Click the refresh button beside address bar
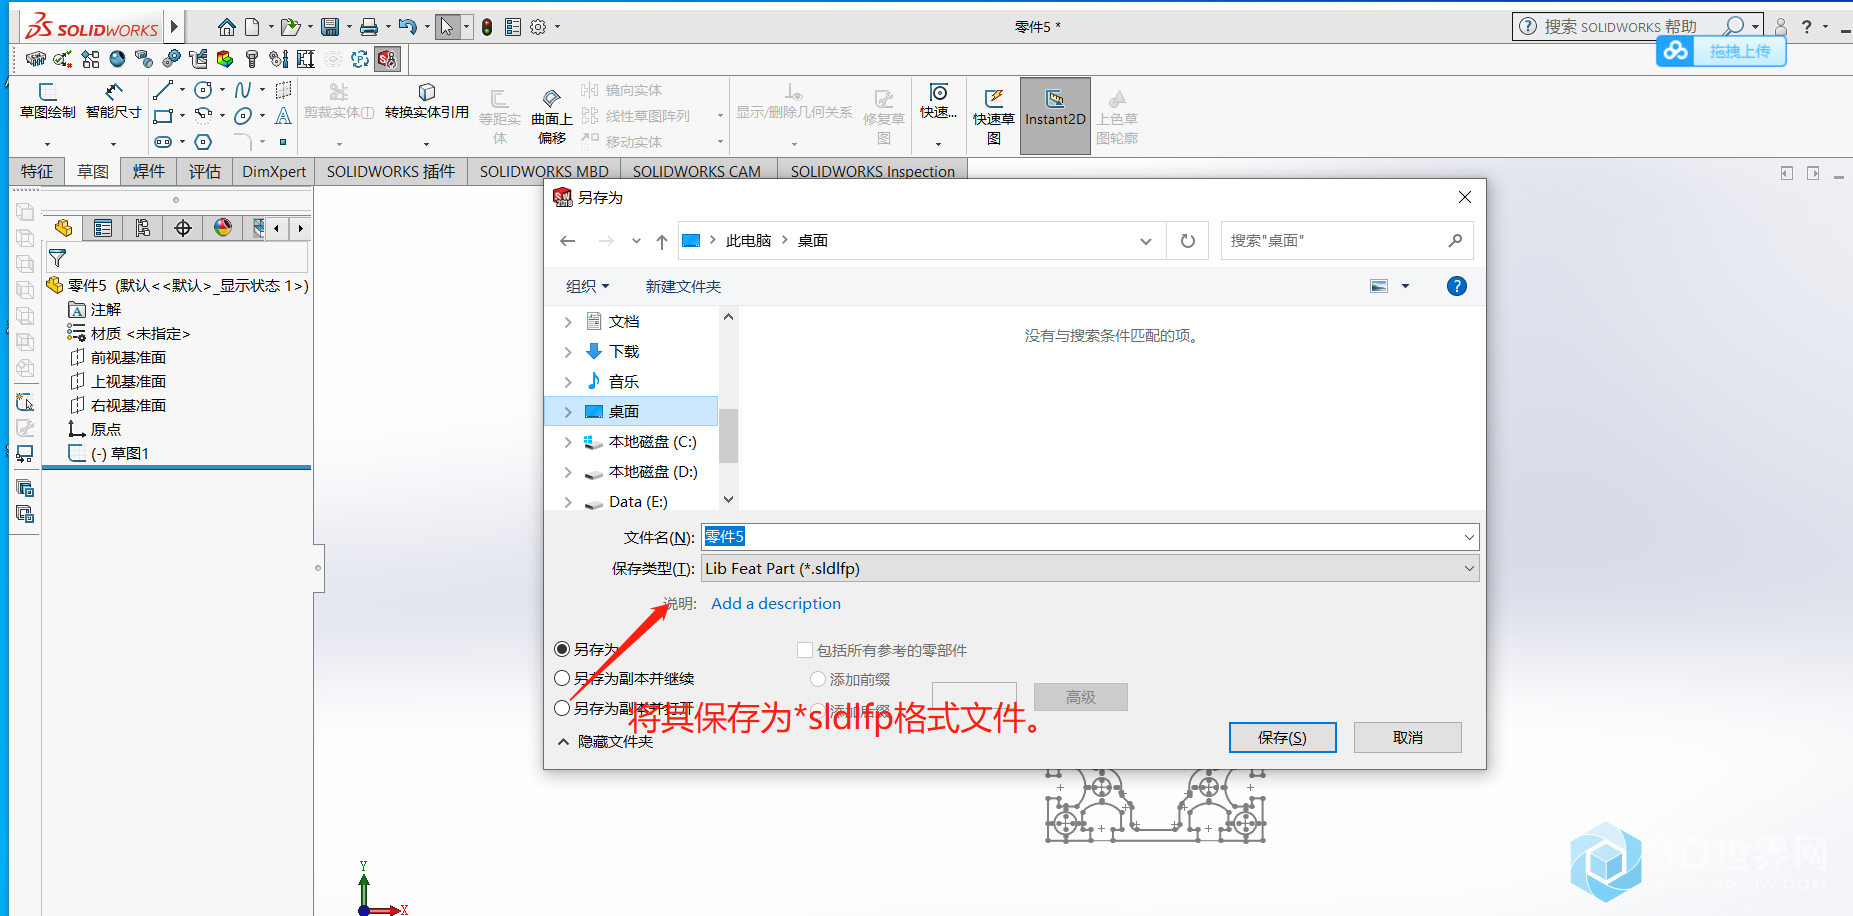The image size is (1853, 916). pos(1188,241)
